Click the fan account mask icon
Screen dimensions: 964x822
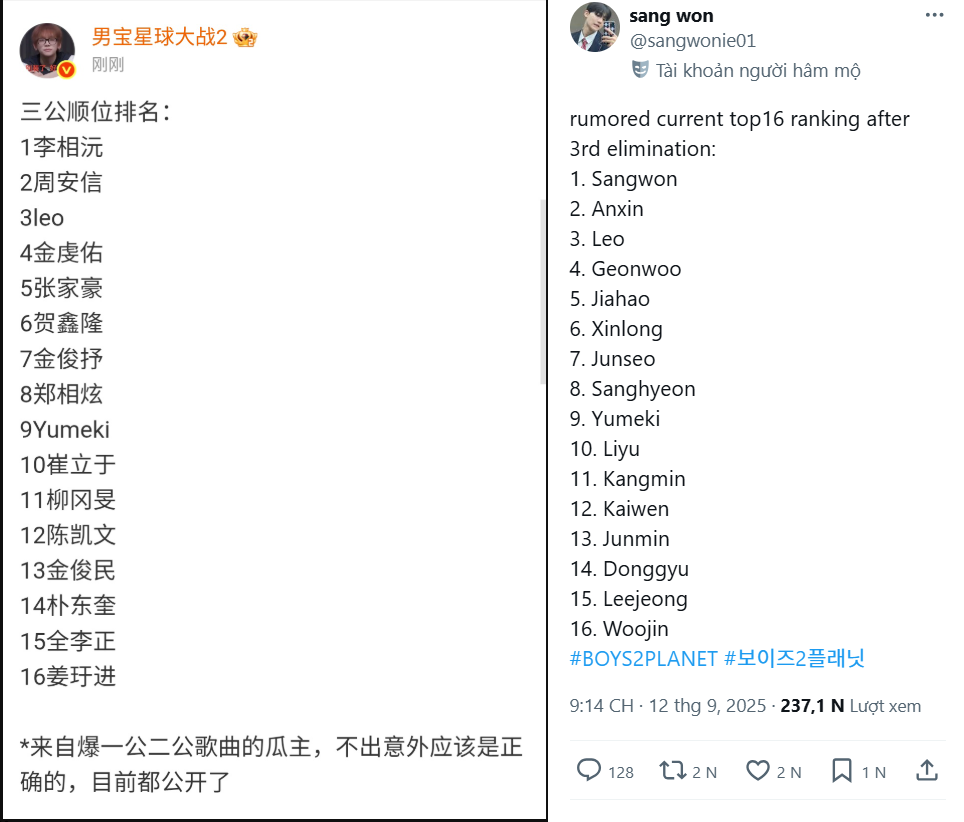(641, 70)
